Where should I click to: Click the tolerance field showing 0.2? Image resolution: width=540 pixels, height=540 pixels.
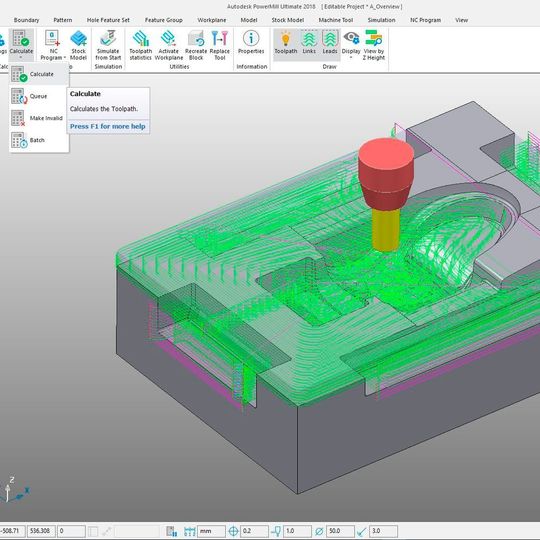coord(254,531)
